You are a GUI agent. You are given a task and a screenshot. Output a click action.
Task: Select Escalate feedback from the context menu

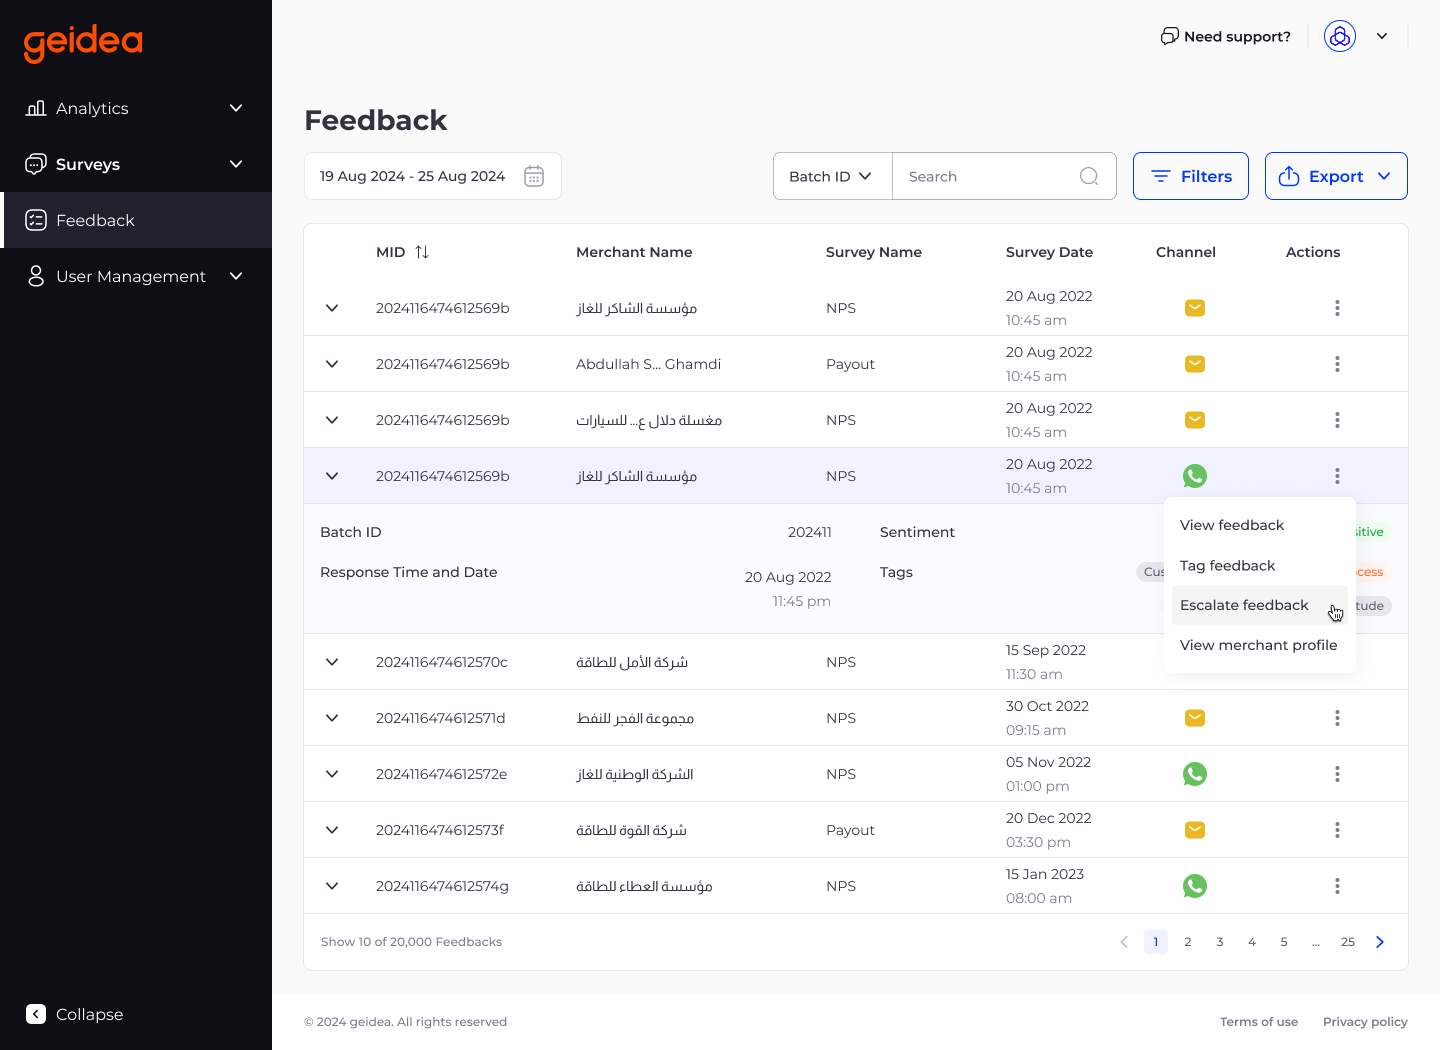[x=1244, y=605]
